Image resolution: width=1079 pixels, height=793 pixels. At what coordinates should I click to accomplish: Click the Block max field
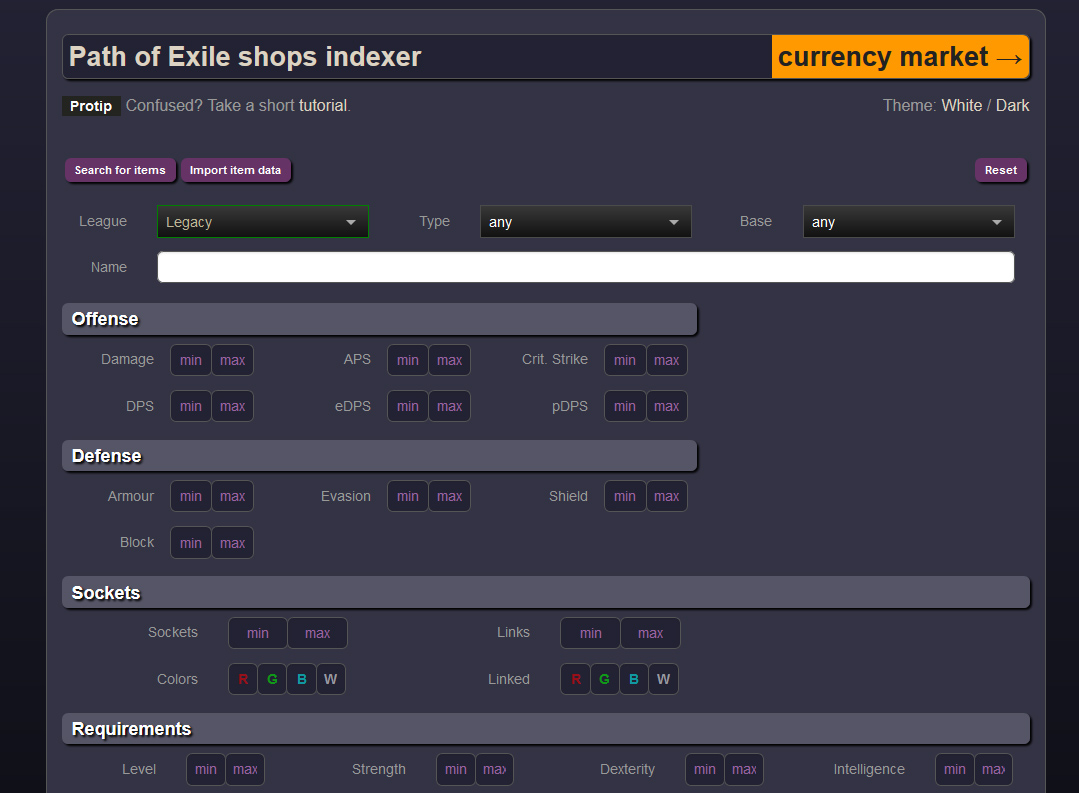233,543
